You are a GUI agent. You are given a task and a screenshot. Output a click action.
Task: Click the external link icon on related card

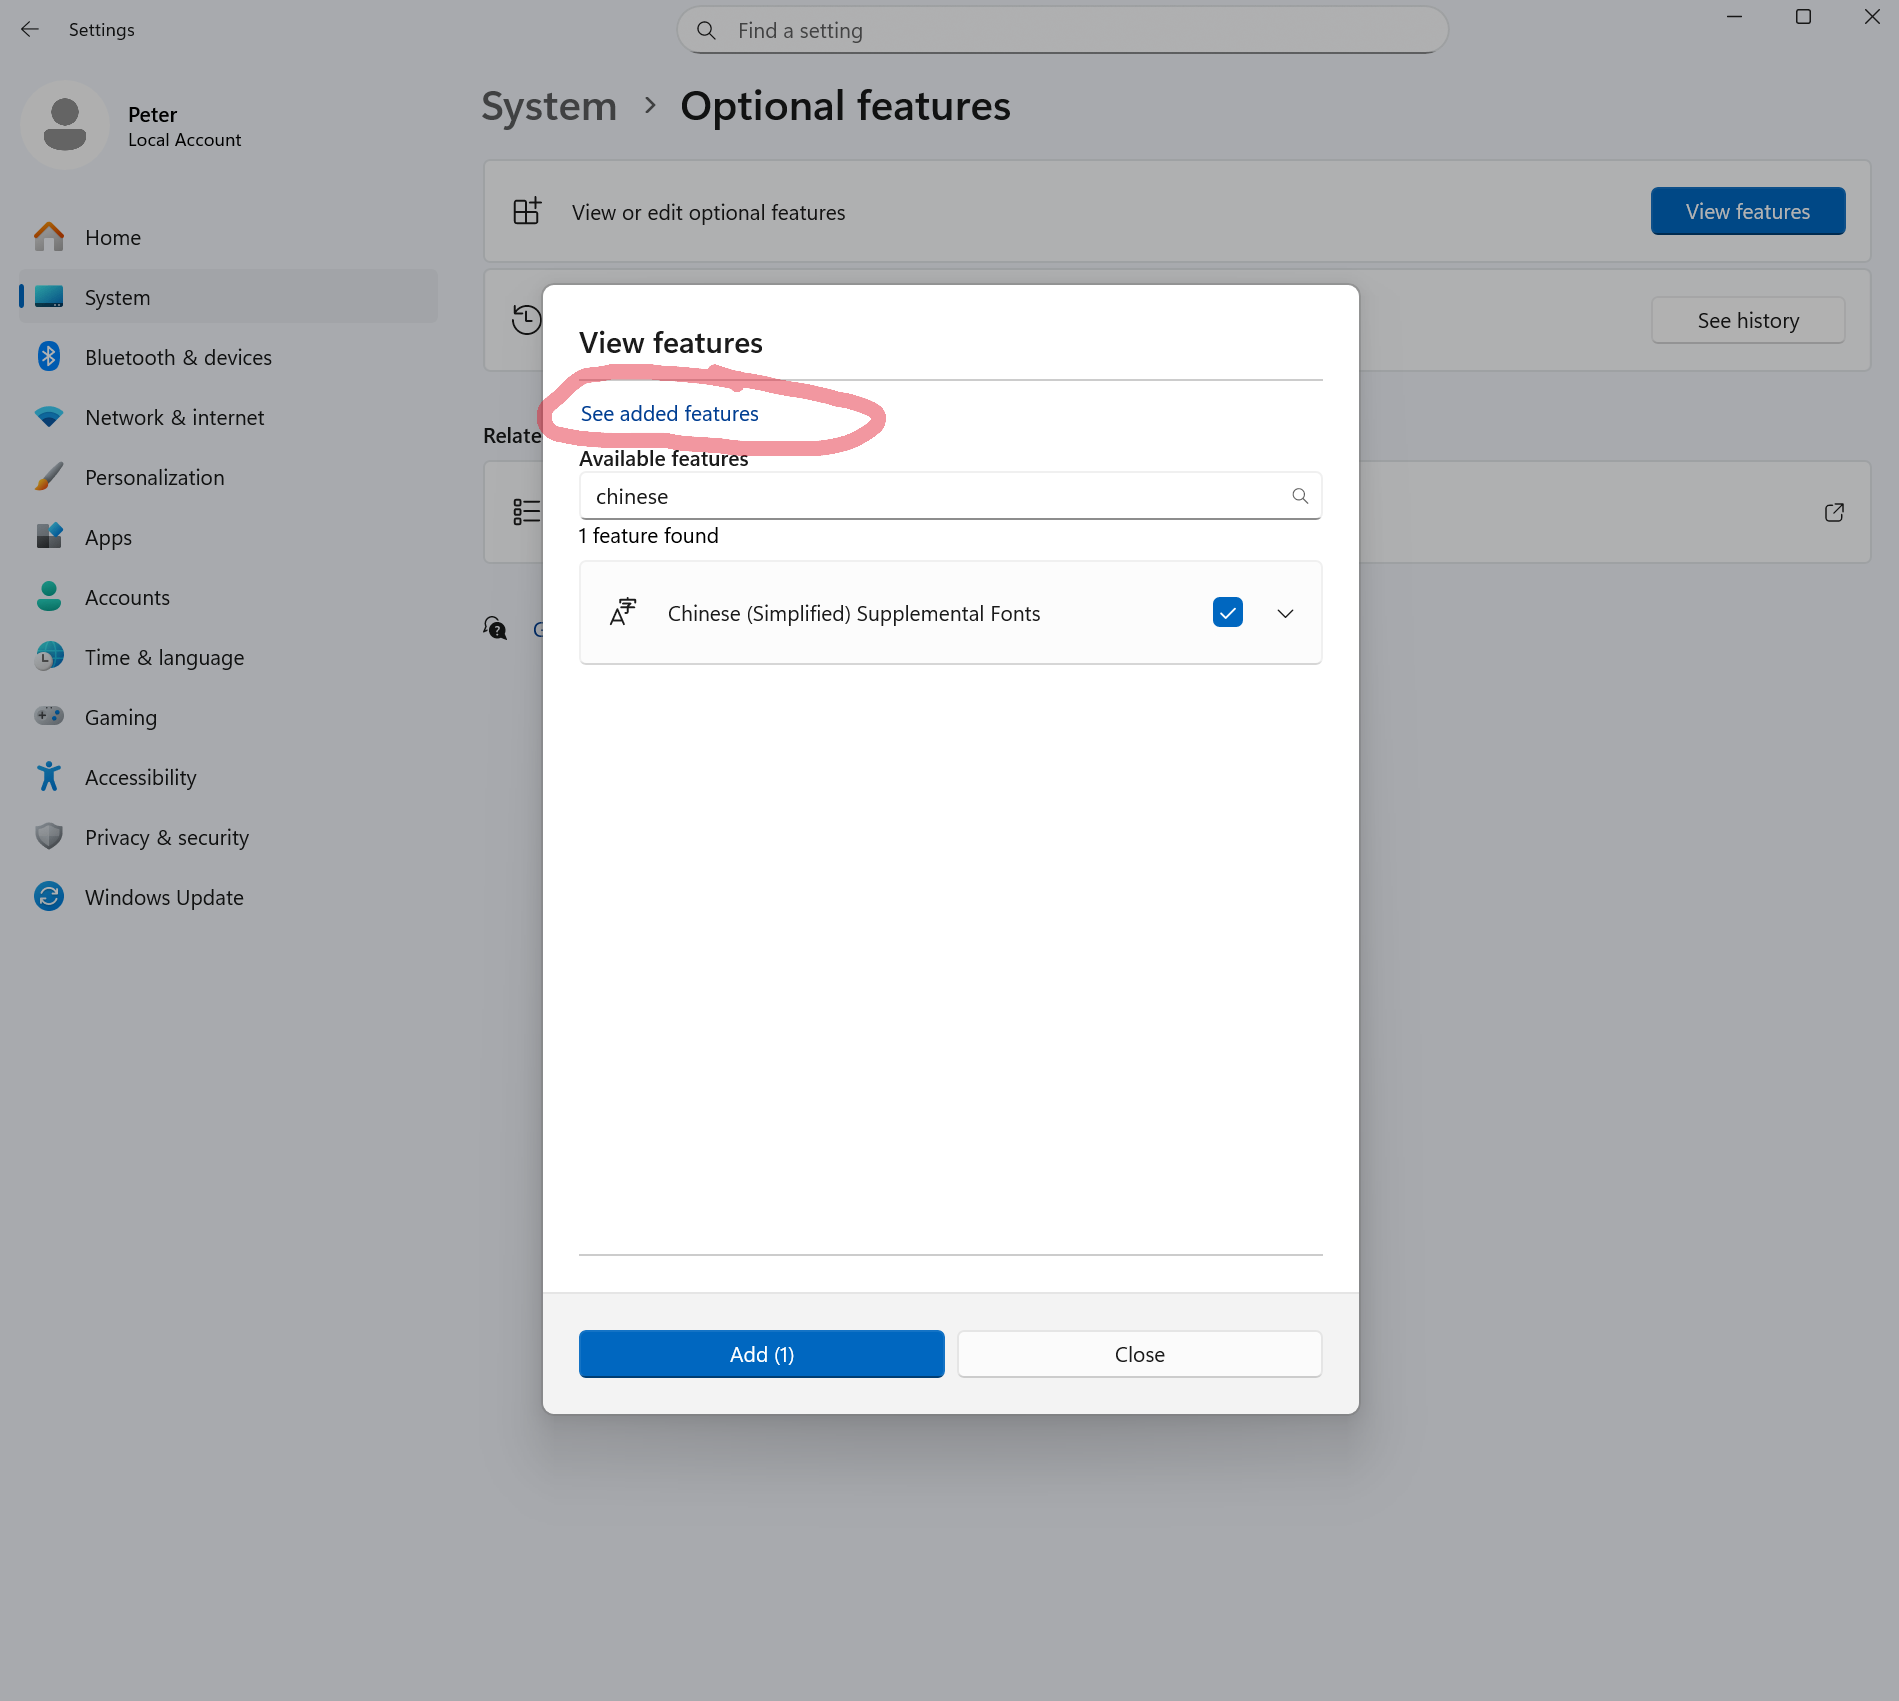(1834, 512)
